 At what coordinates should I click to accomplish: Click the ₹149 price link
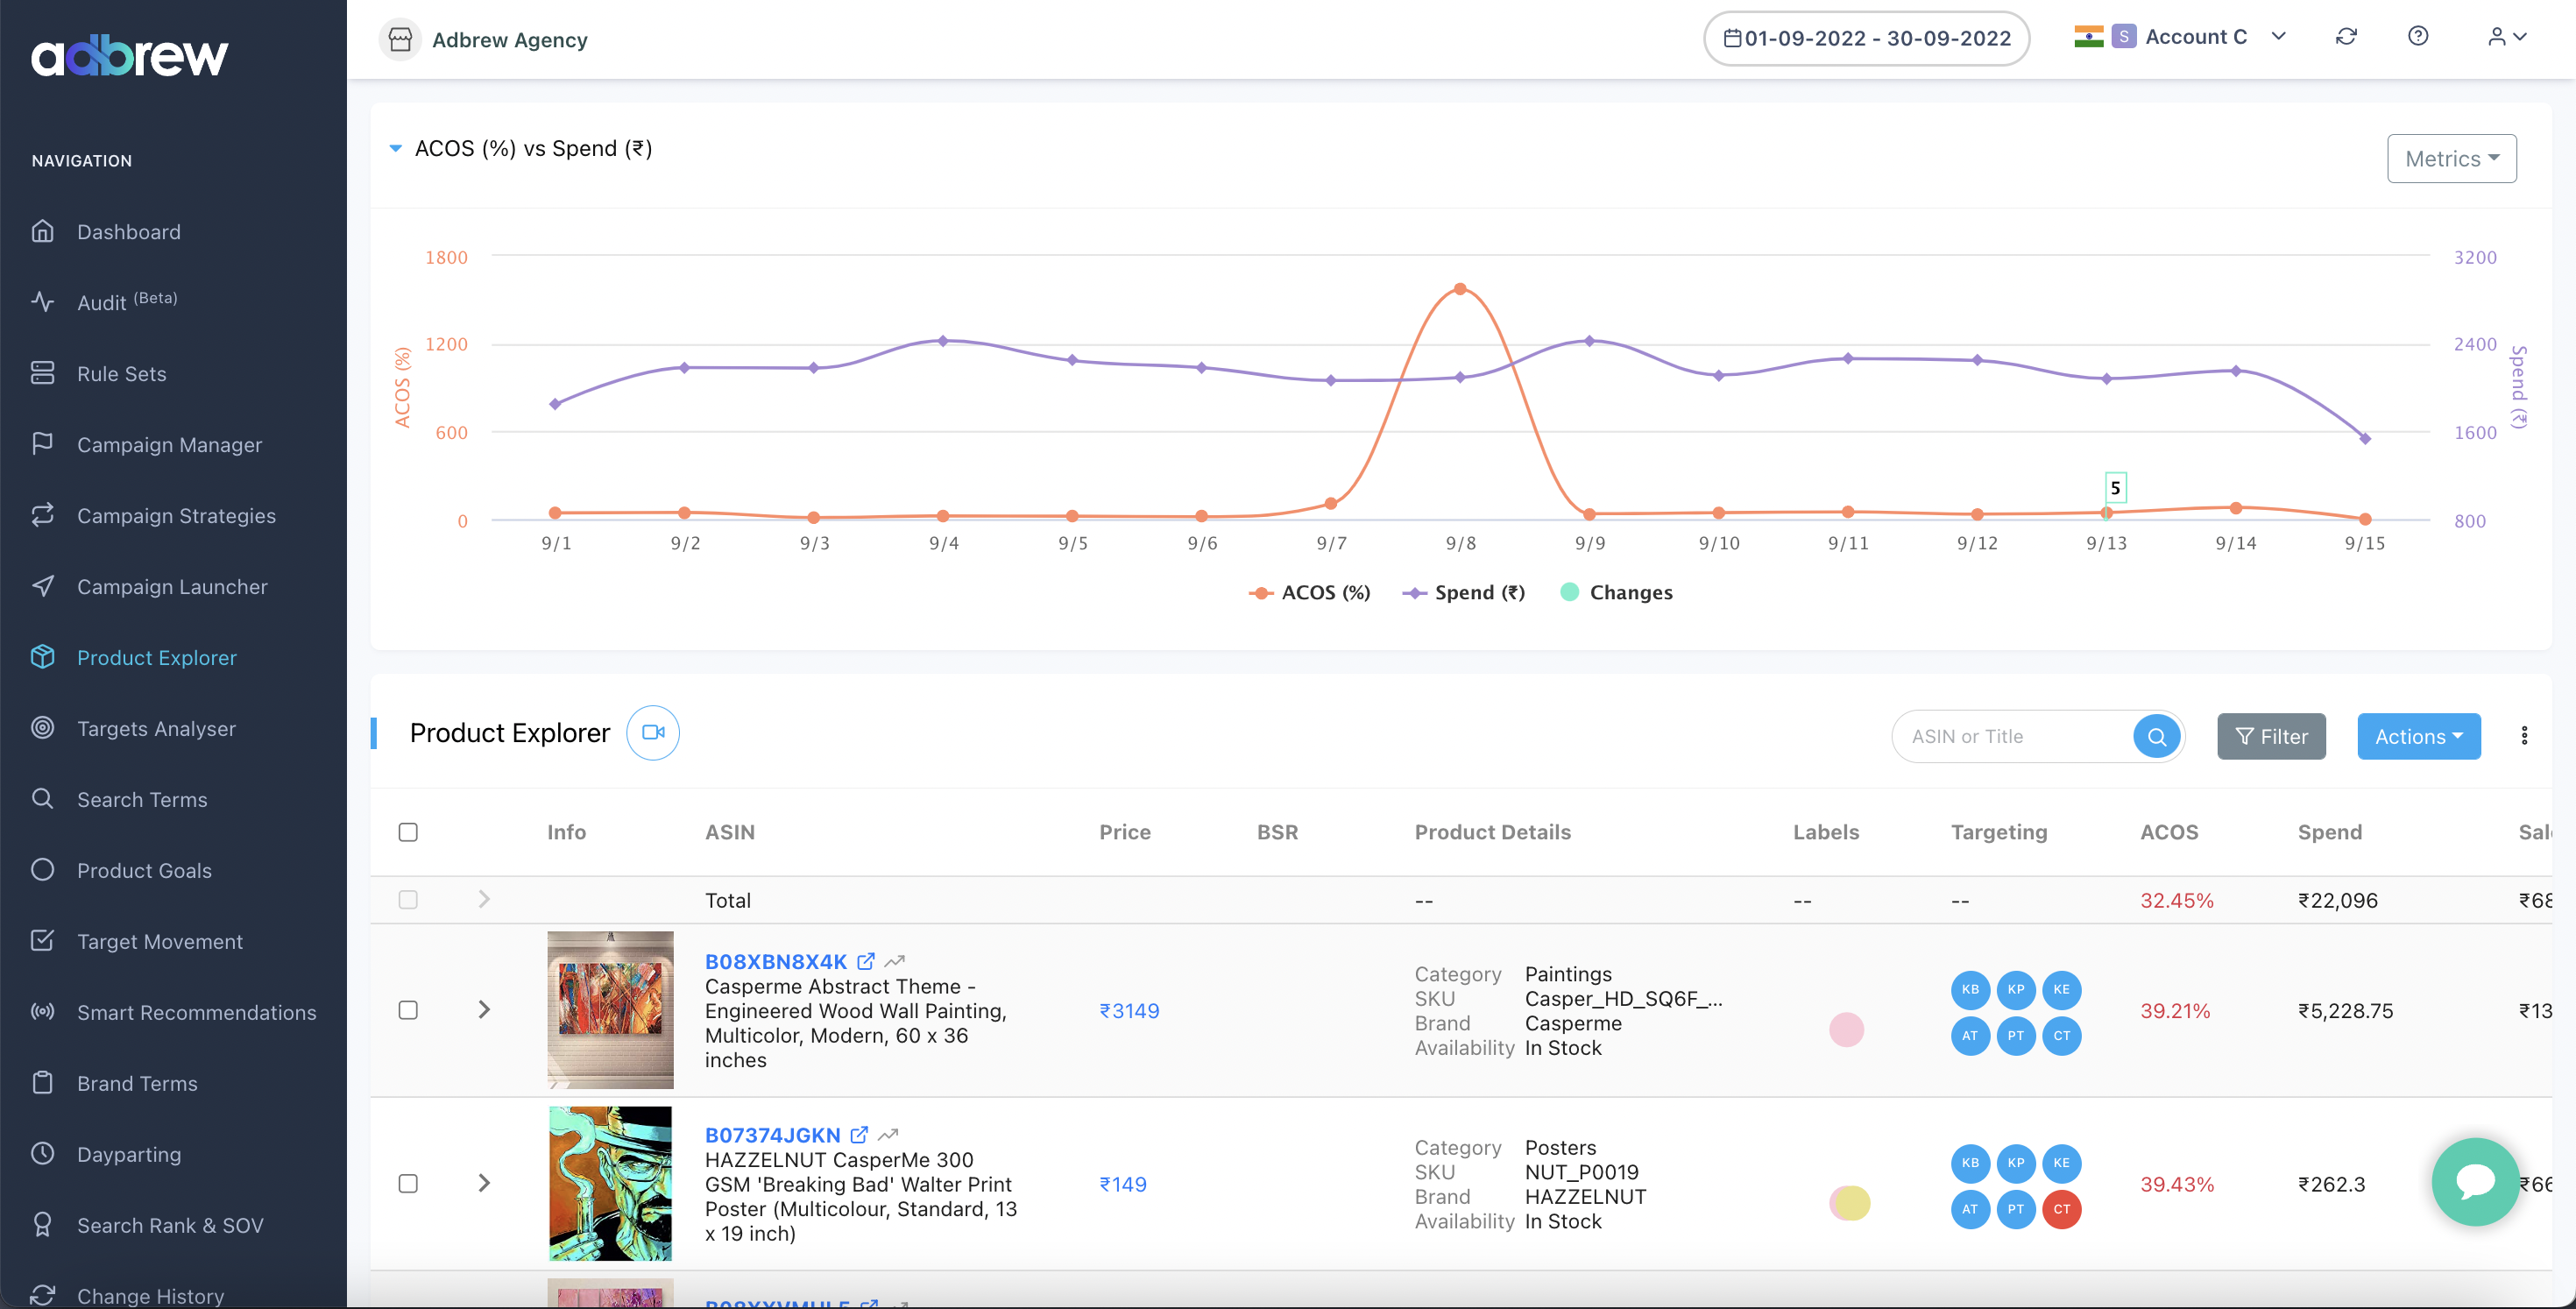(x=1123, y=1185)
